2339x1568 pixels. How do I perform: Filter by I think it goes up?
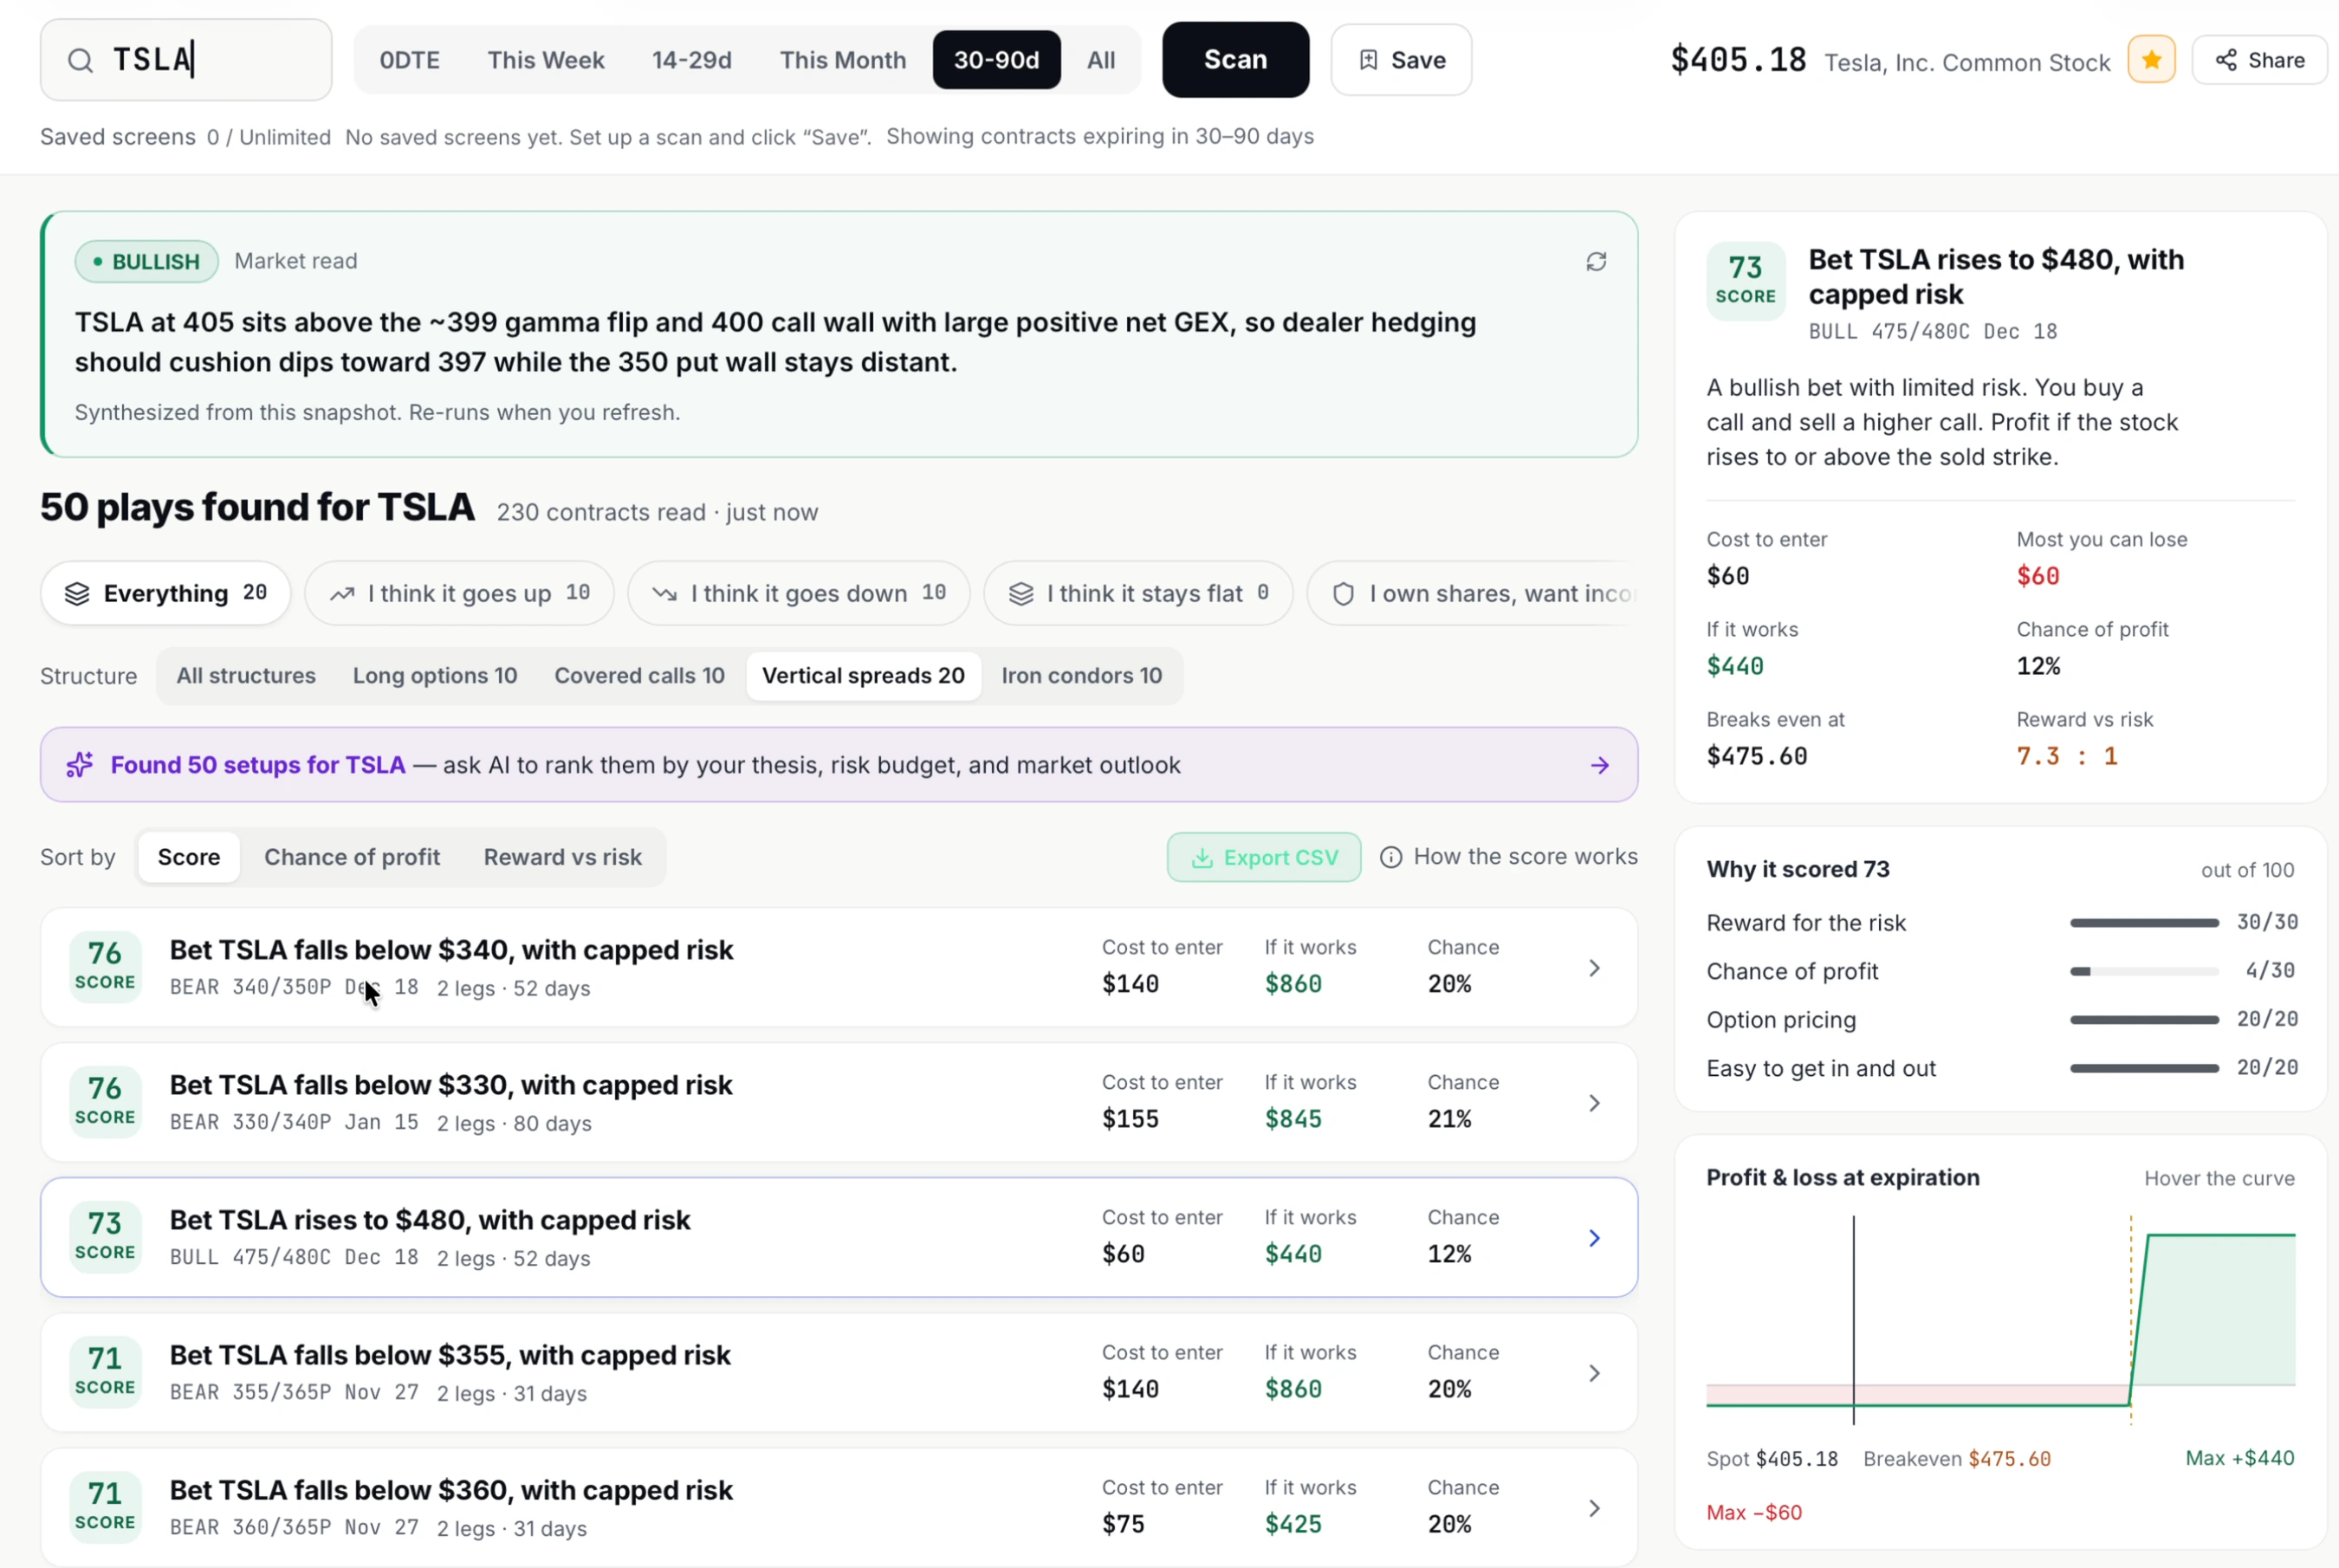tap(459, 593)
